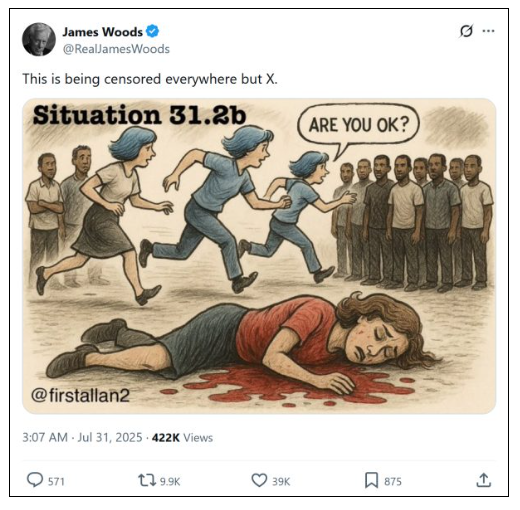Viewport: 520px width, 510px height.
Task: Open the @RealJamesWoods handle link
Action: [x=116, y=49]
